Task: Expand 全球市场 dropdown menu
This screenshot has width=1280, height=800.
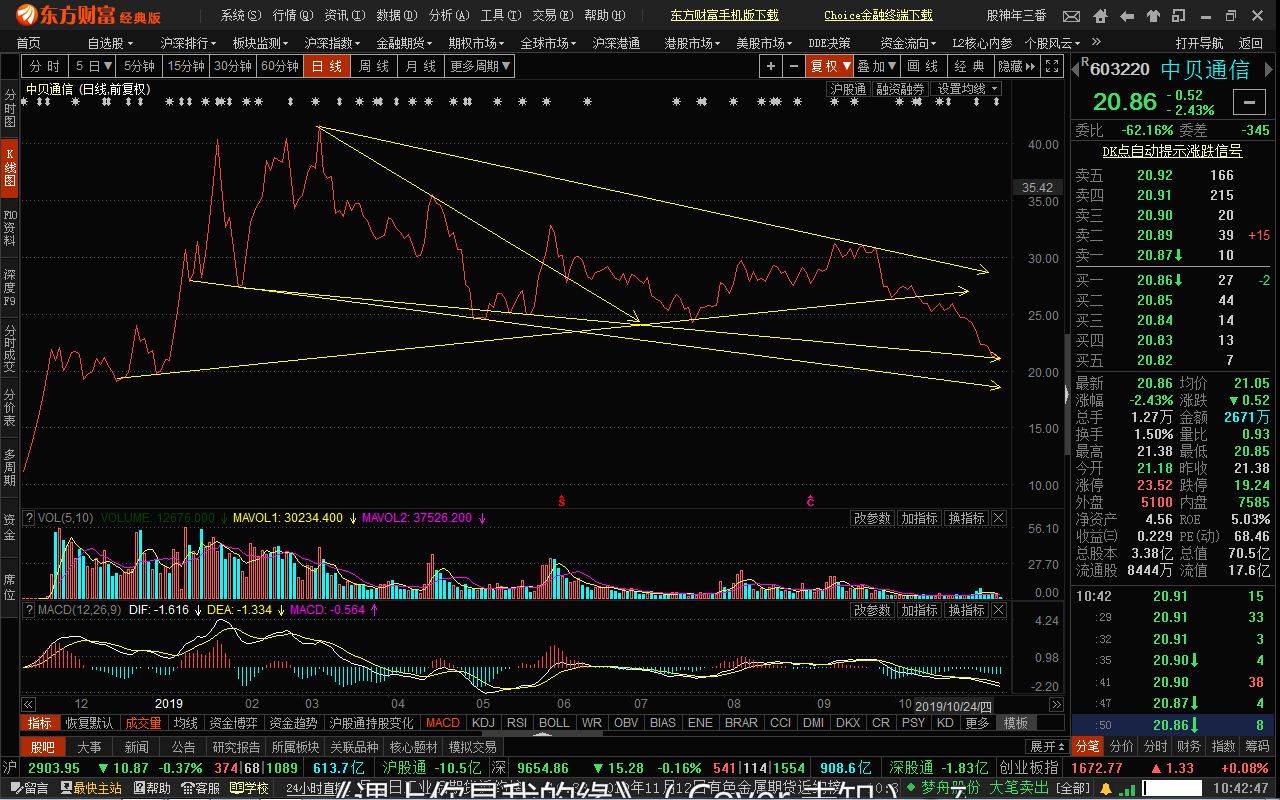Action: [548, 43]
